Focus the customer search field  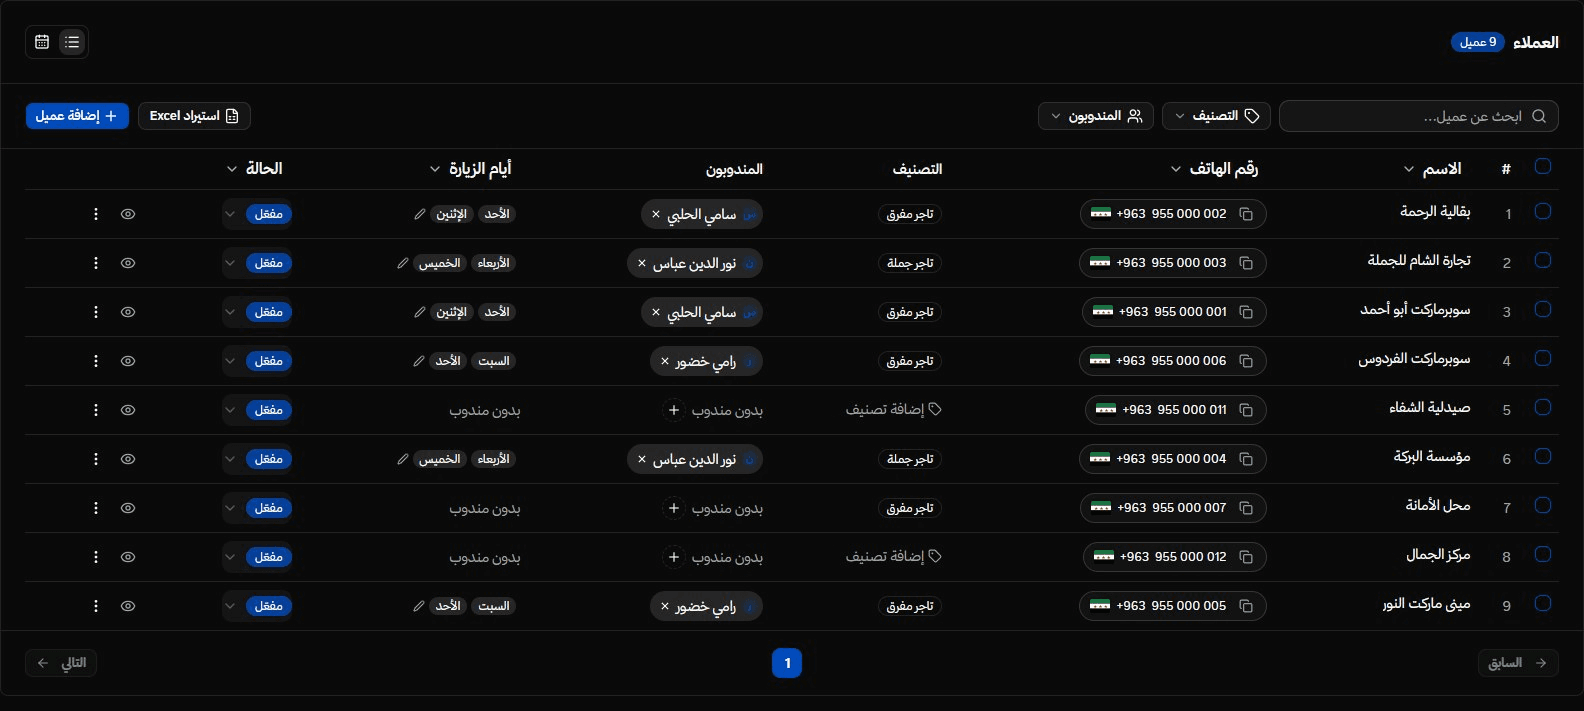[1418, 116]
